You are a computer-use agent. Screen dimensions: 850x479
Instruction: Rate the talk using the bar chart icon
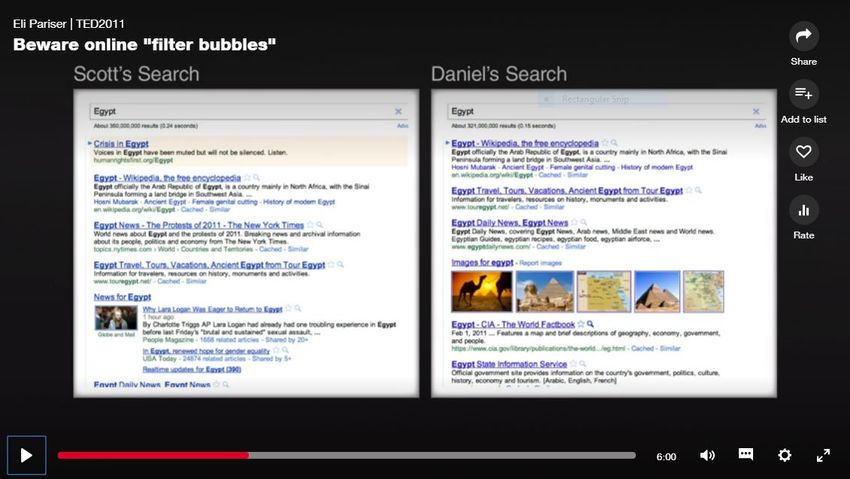coord(803,210)
